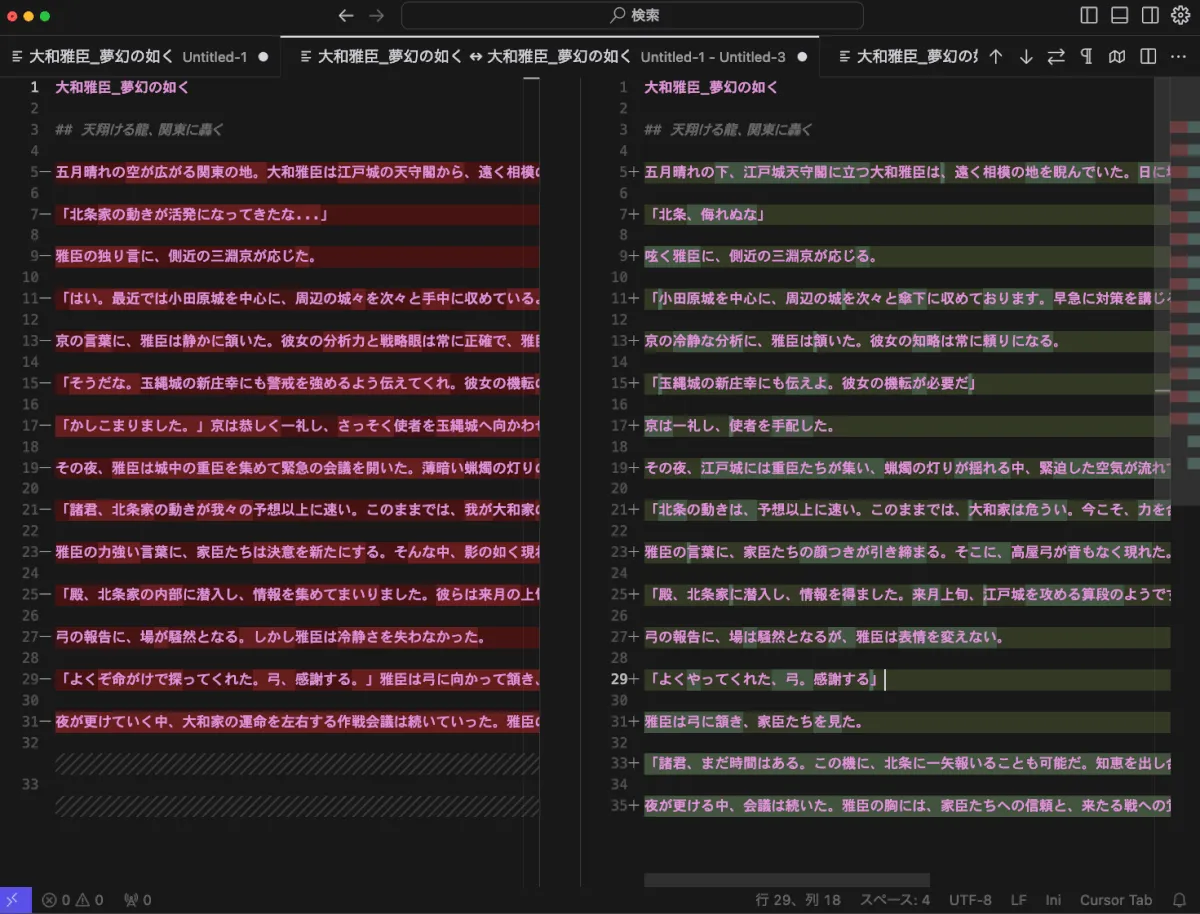Change encoding via UTF-8 in status bar
This screenshot has height=914, width=1200.
pos(970,900)
